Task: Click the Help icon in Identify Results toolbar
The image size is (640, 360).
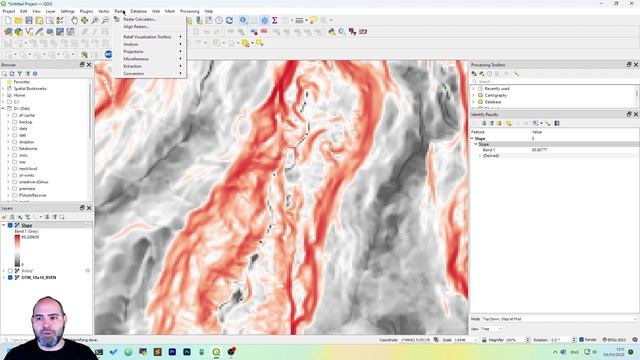Action: coord(557,123)
